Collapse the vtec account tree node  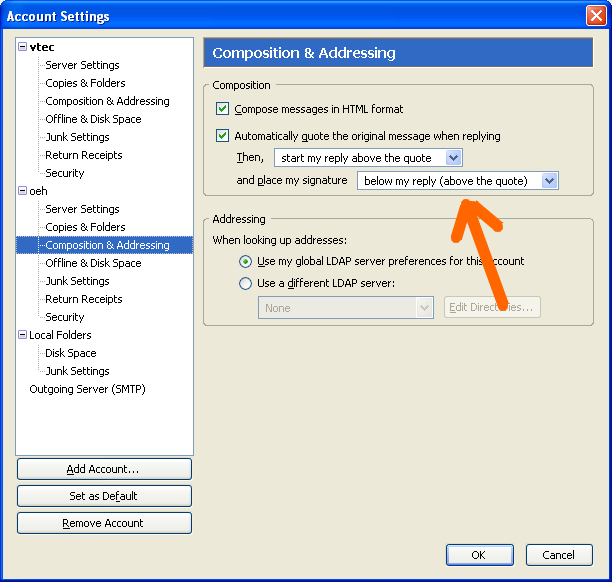23,47
